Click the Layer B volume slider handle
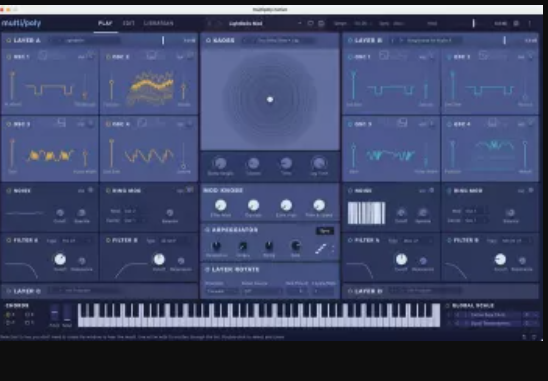548x381 pixels. (x=504, y=41)
